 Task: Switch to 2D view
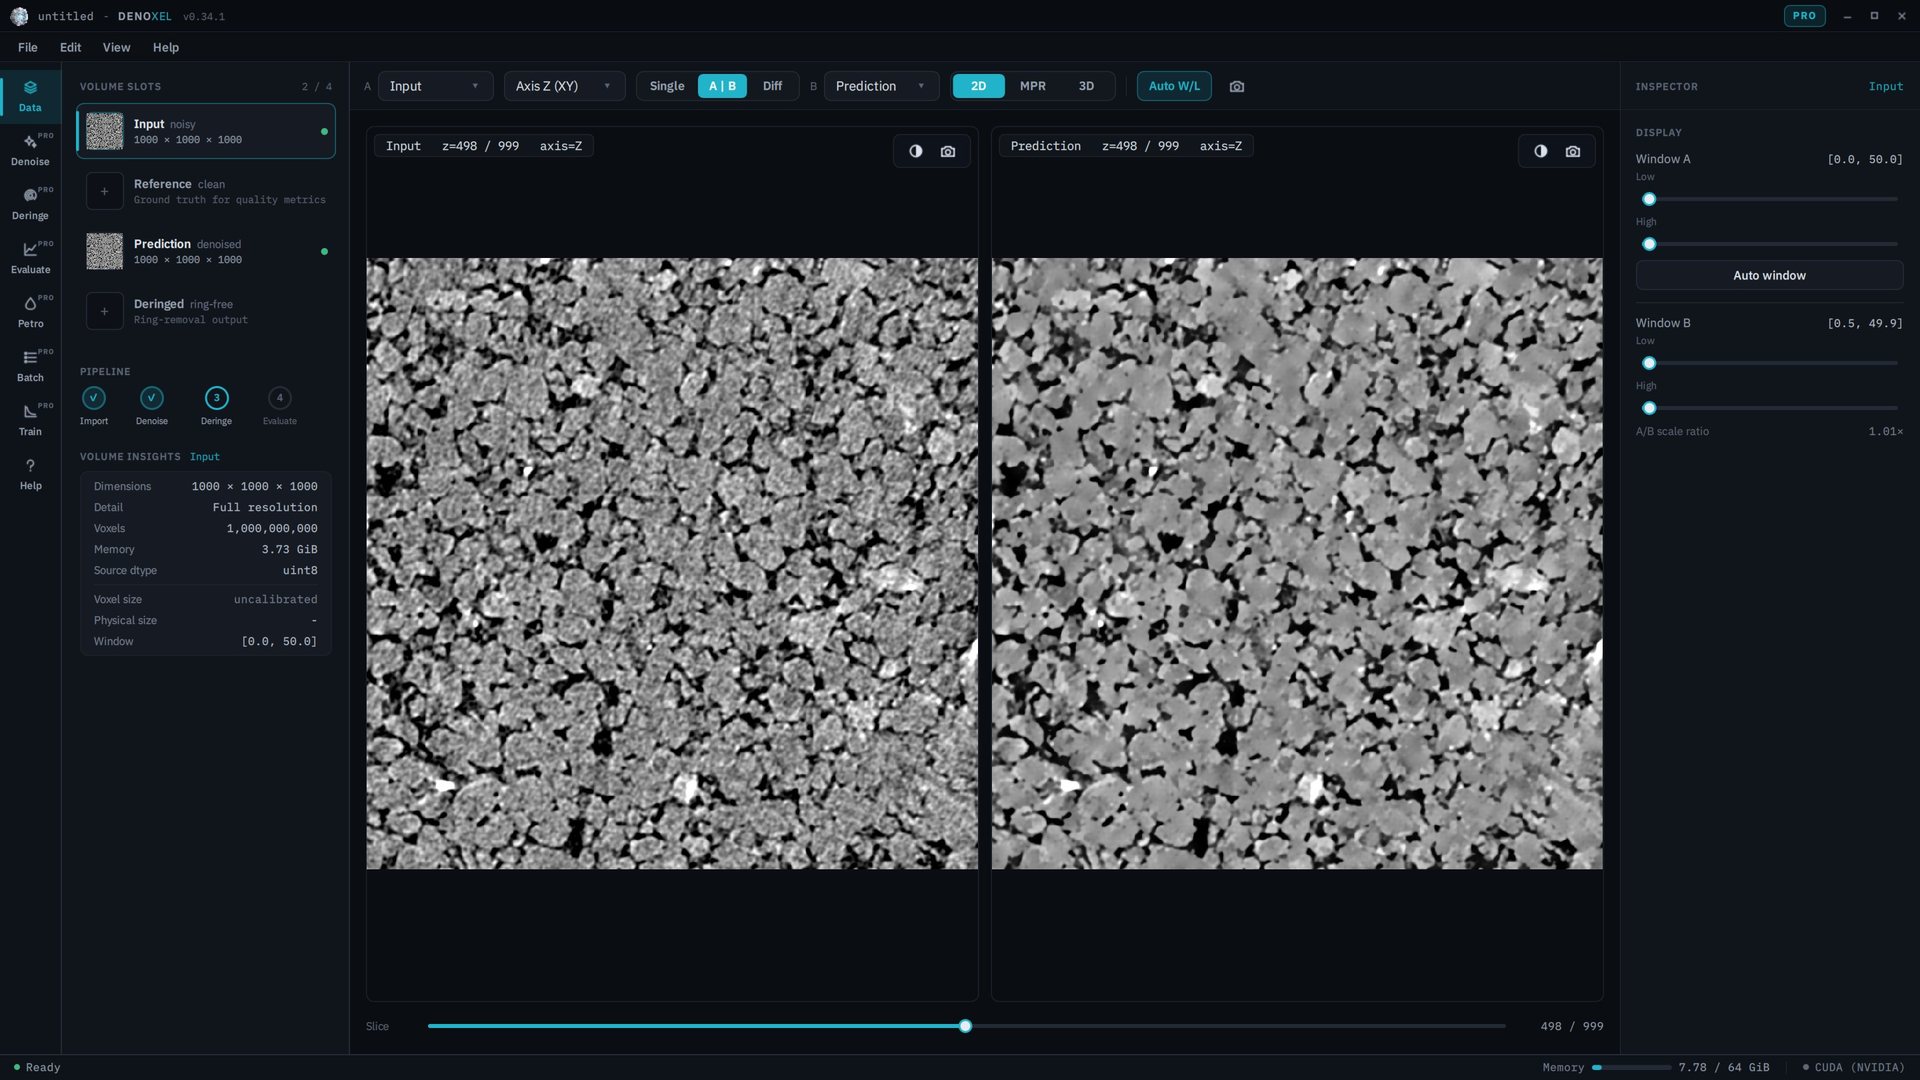[978, 86]
